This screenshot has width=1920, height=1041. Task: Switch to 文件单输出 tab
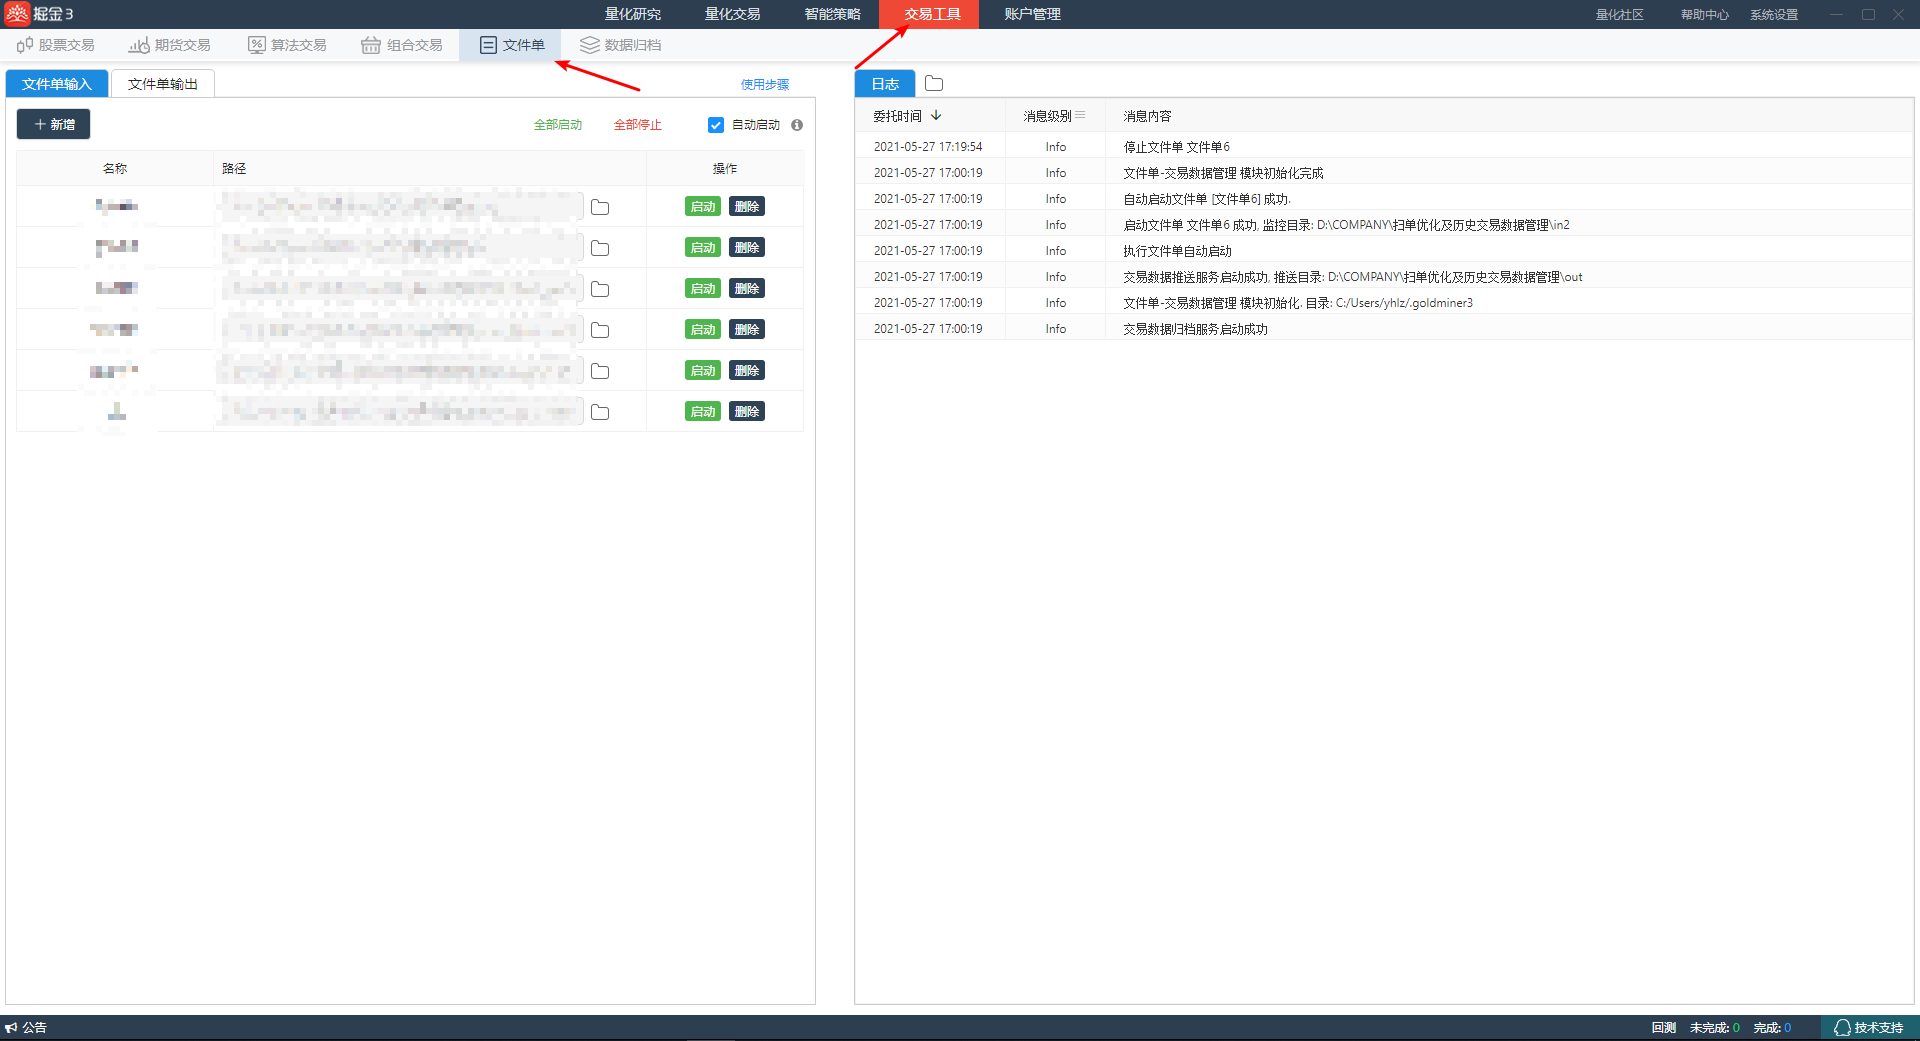(x=163, y=84)
